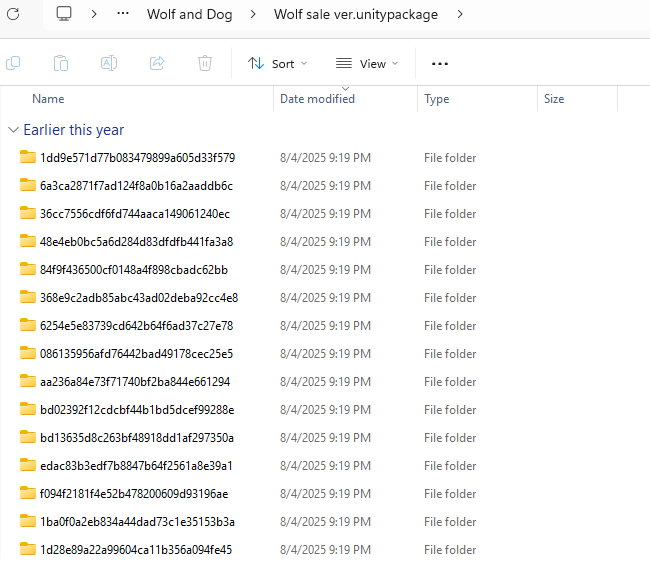The image size is (650, 565).
Task: Click folder icon of 6254e5e83739cd642b64f6ad37c27e78
Action: [28, 325]
